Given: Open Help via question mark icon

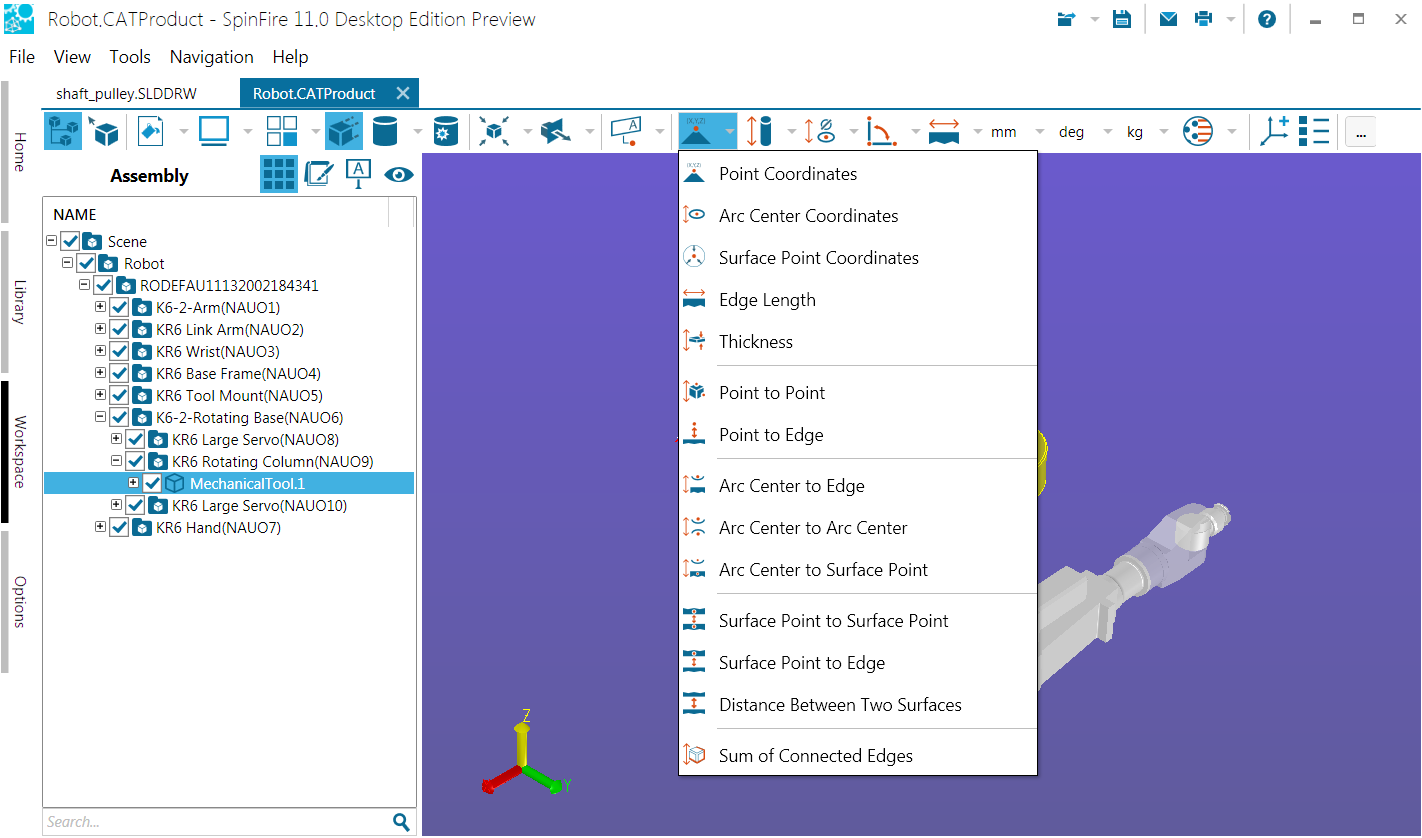Looking at the screenshot, I should (1266, 19).
